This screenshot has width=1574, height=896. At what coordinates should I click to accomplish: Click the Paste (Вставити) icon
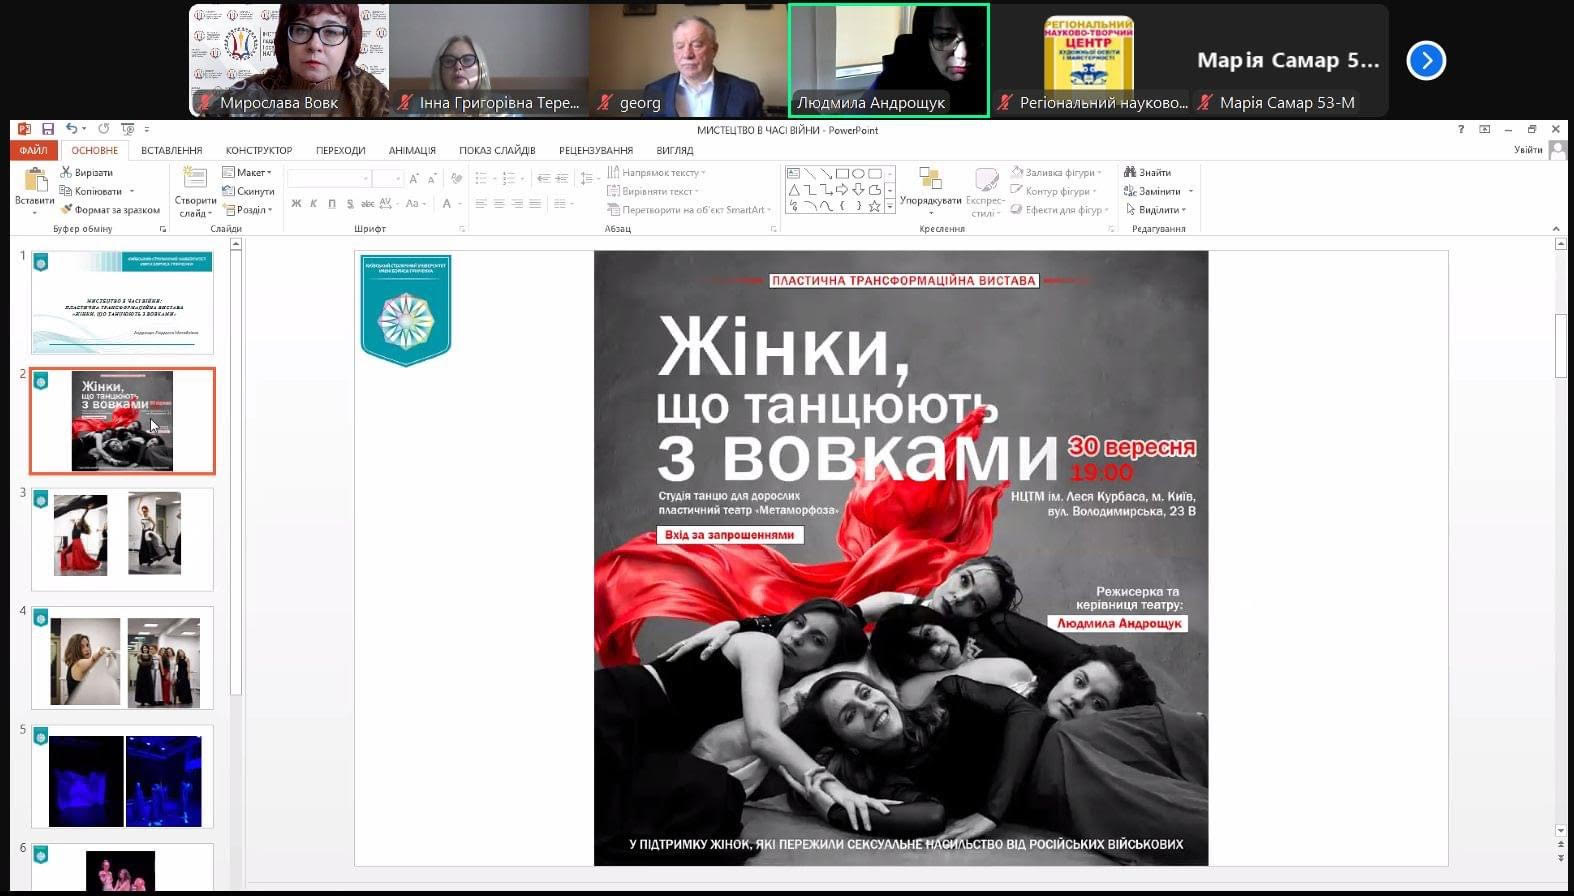point(35,181)
